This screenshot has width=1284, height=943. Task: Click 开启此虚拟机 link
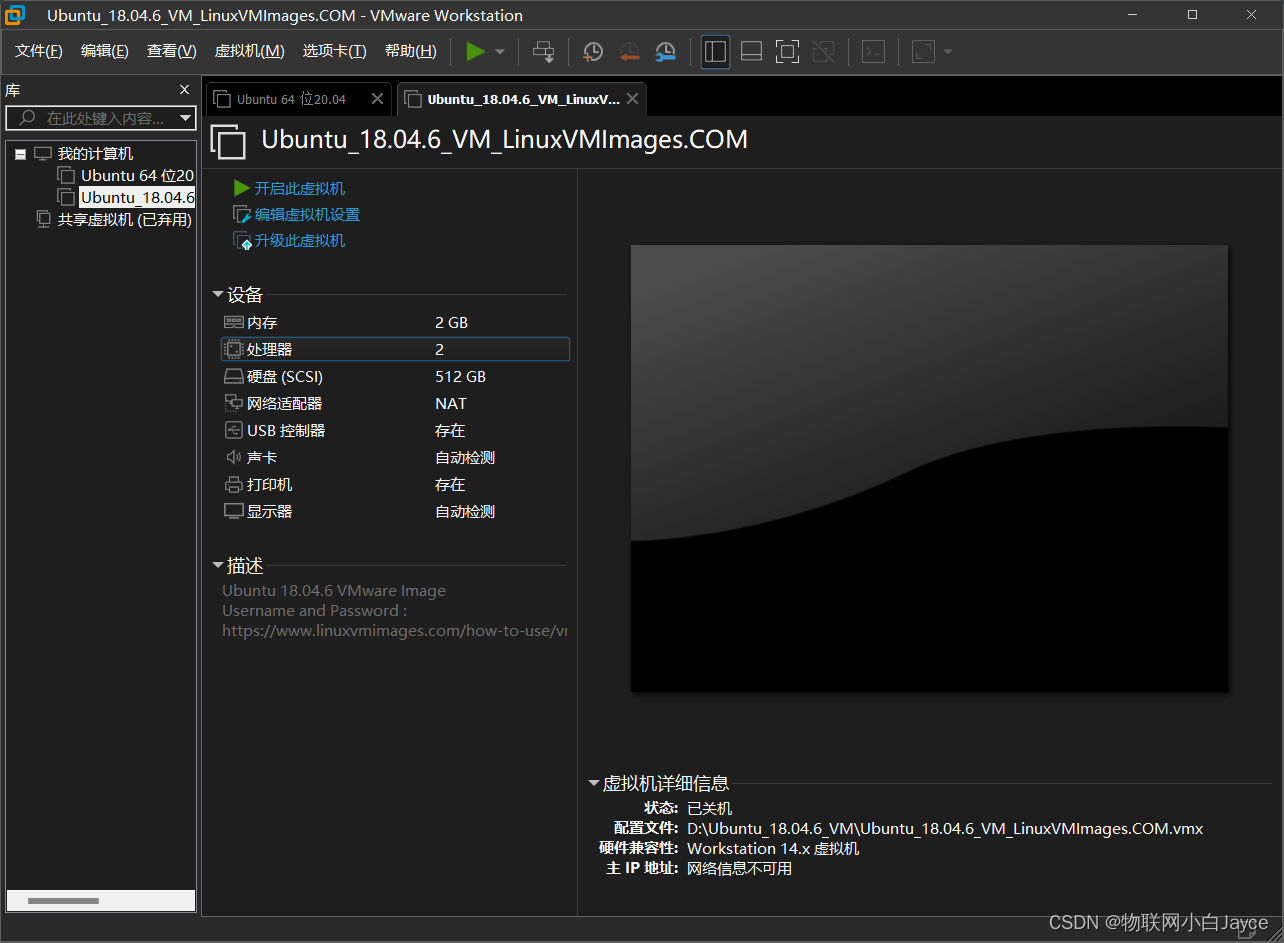pos(299,188)
